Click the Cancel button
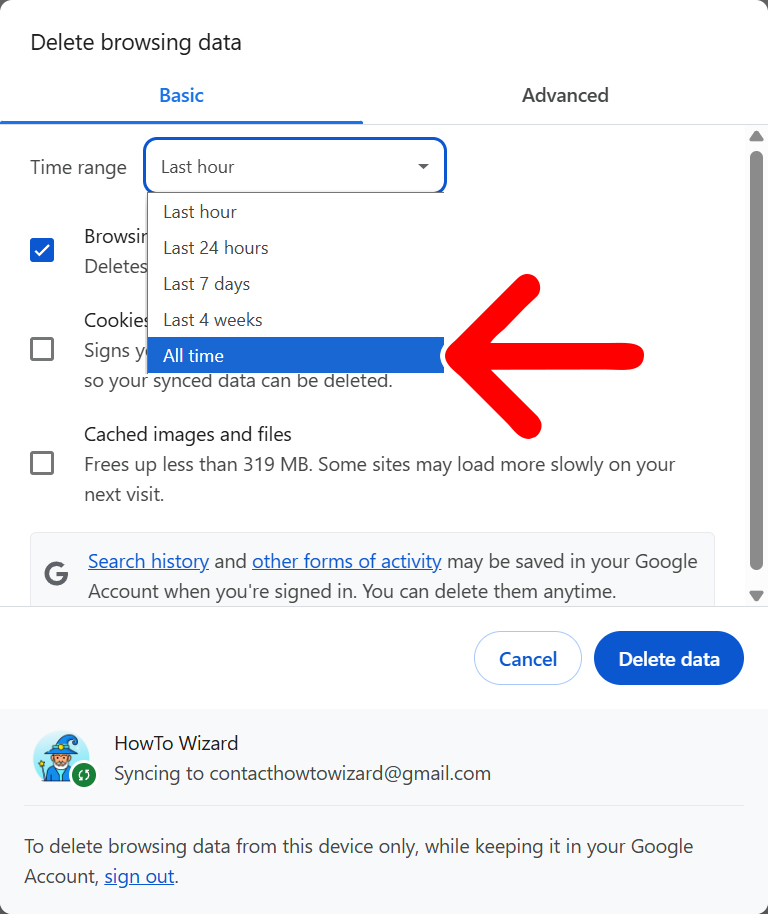Screen dimensions: 768x914 click(527, 659)
